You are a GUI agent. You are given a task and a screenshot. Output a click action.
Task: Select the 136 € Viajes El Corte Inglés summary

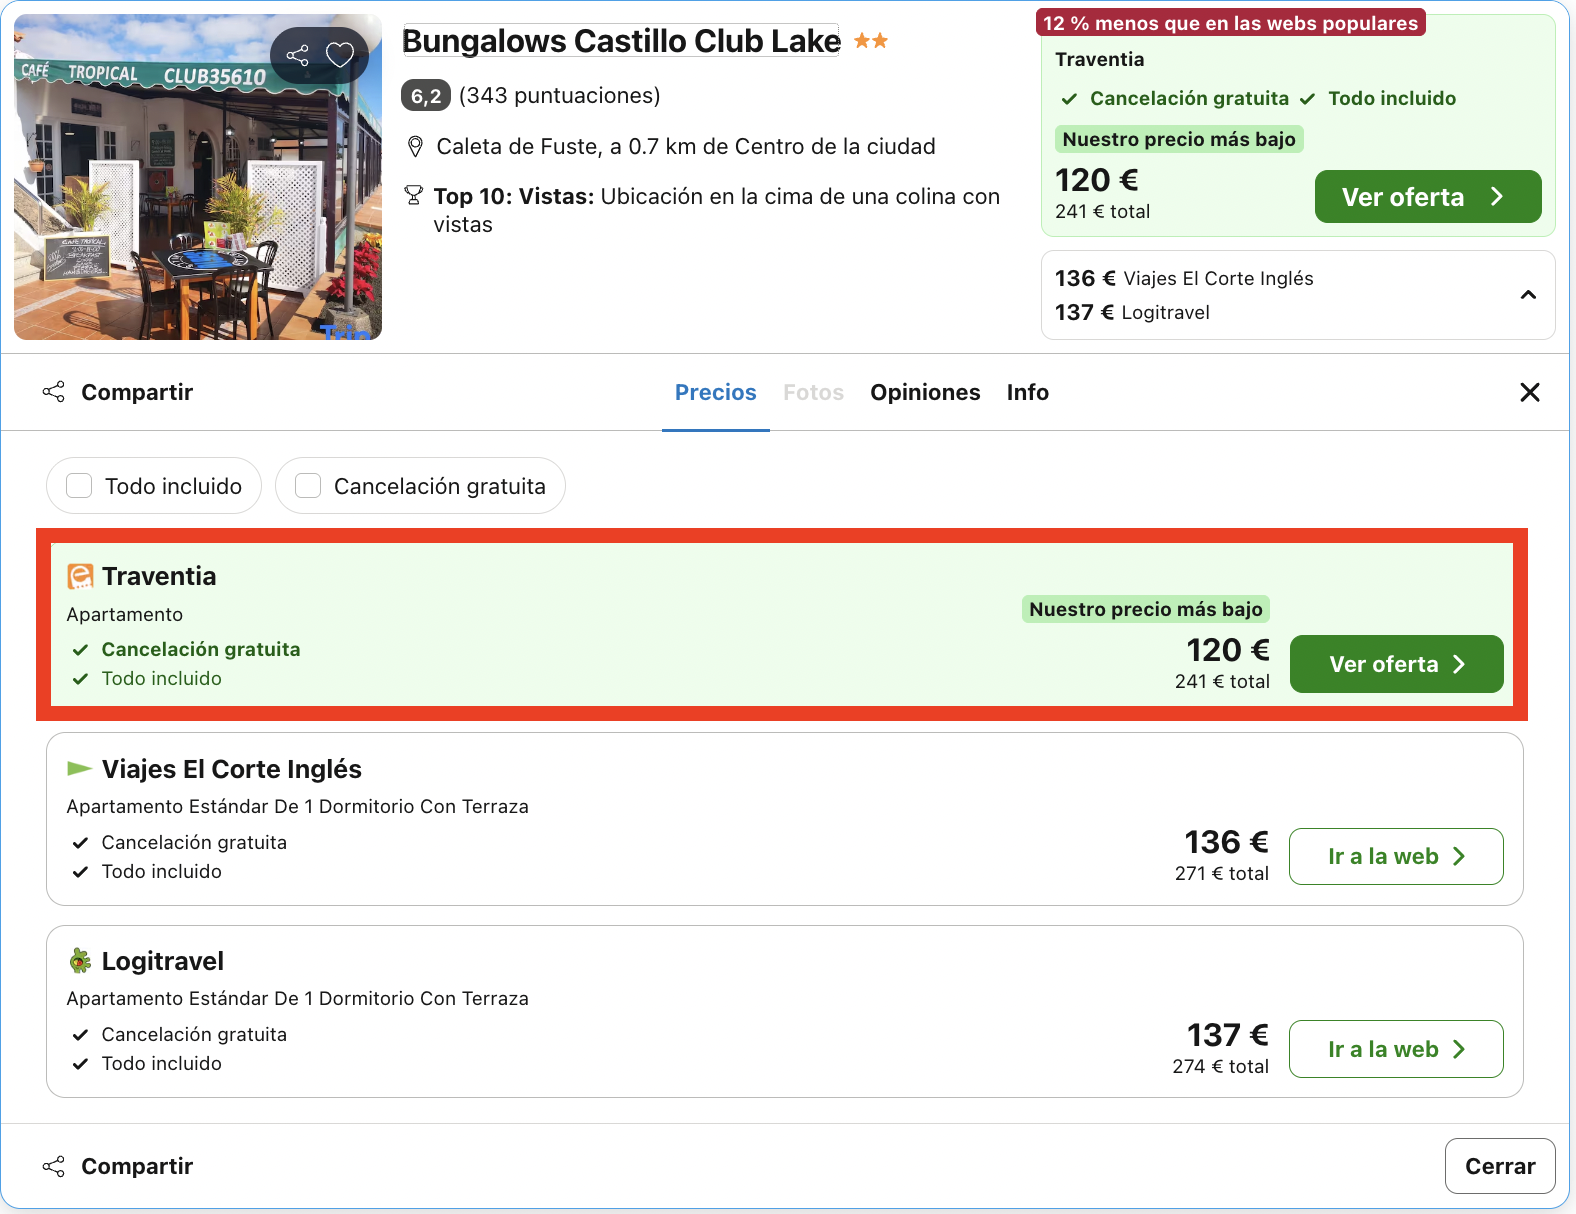pyautogui.click(x=1184, y=278)
